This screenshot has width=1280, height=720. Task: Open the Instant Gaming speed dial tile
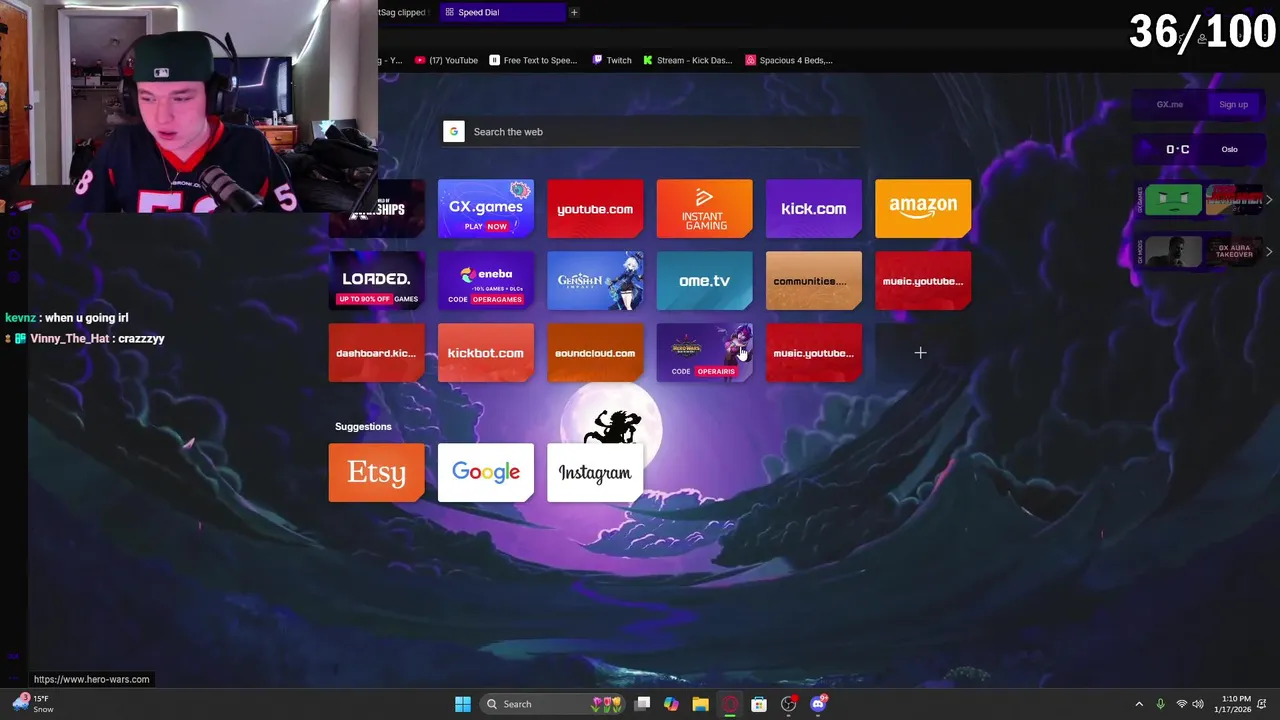704,208
